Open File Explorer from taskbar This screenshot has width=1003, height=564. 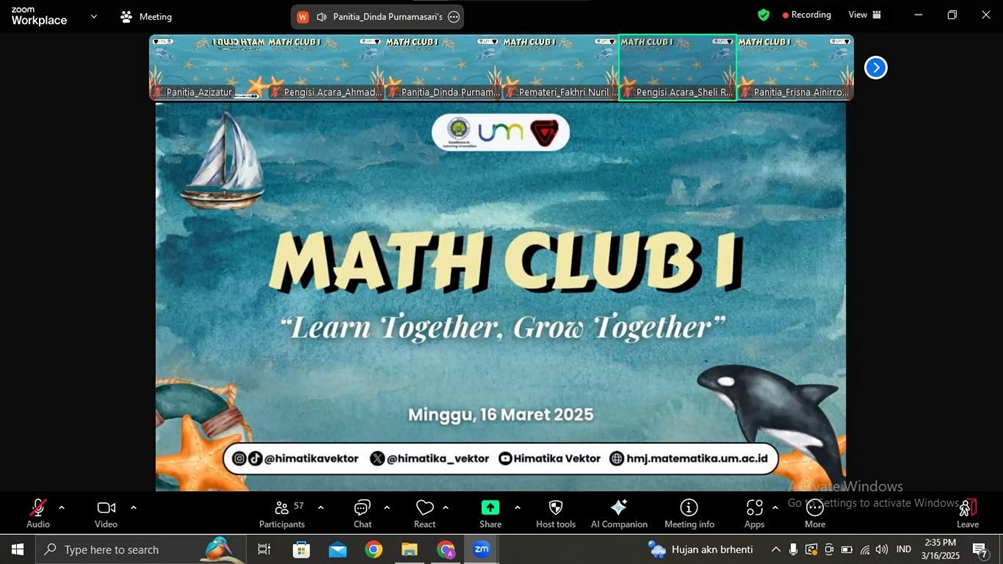tap(409, 549)
